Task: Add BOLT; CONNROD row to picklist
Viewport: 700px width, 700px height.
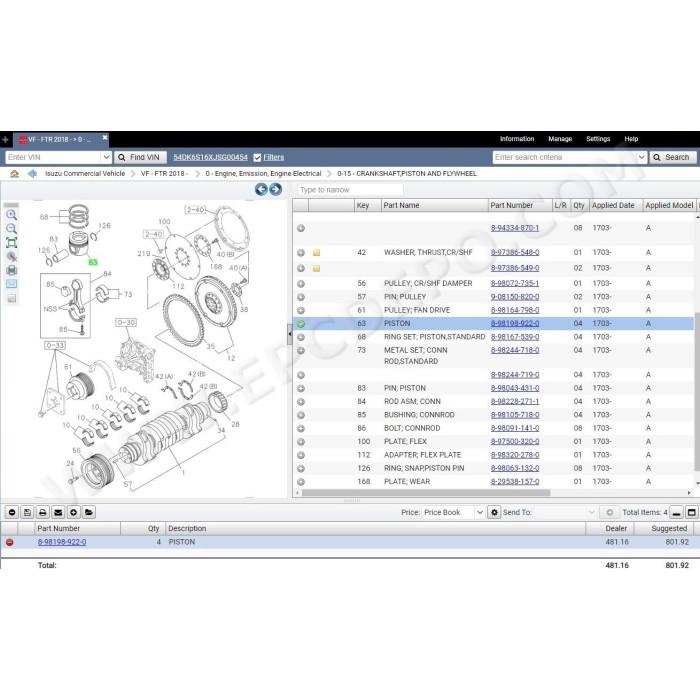Action: point(301,429)
